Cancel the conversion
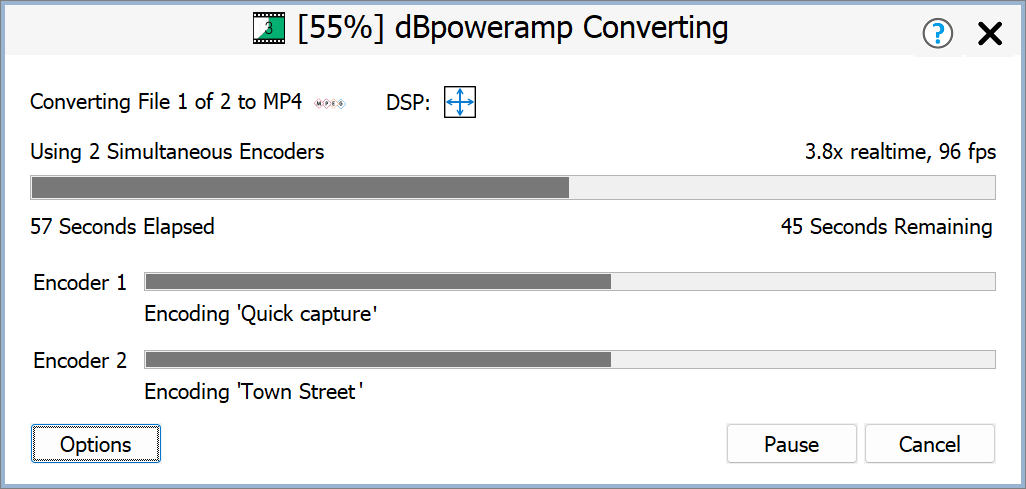Image resolution: width=1026 pixels, height=489 pixels. pyautogui.click(x=929, y=444)
